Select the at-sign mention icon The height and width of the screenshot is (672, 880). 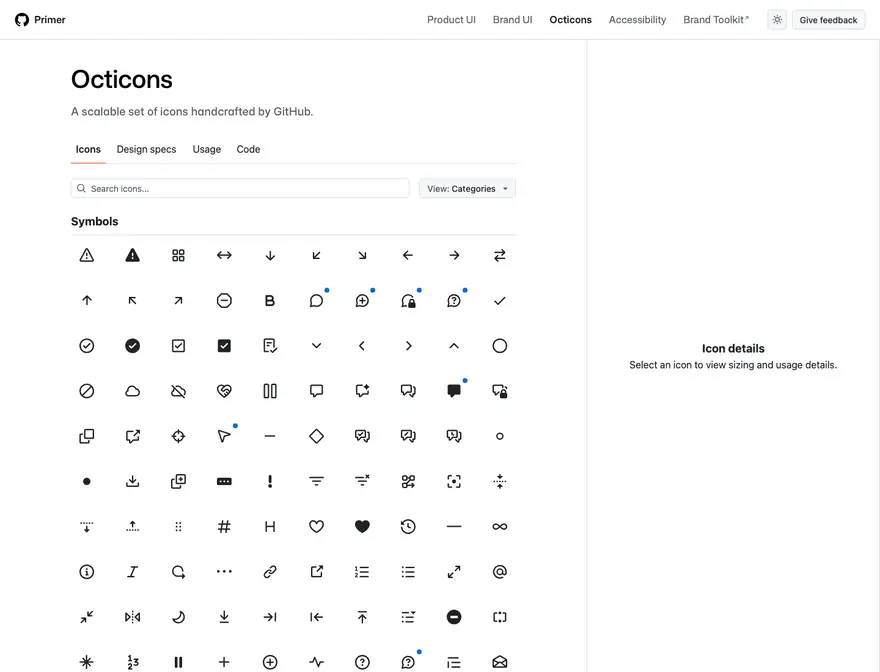(499, 572)
